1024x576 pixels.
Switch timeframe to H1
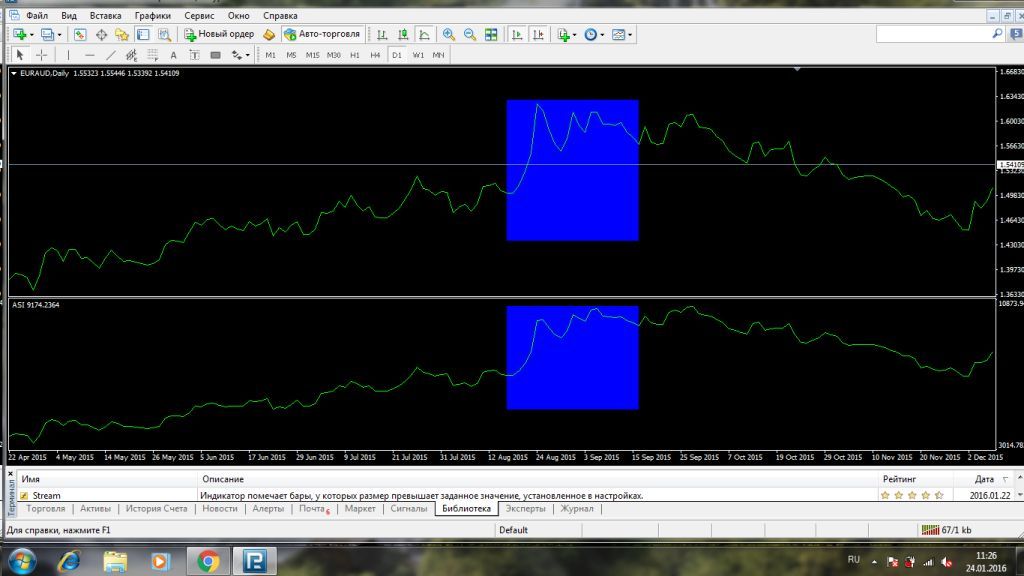click(x=355, y=55)
